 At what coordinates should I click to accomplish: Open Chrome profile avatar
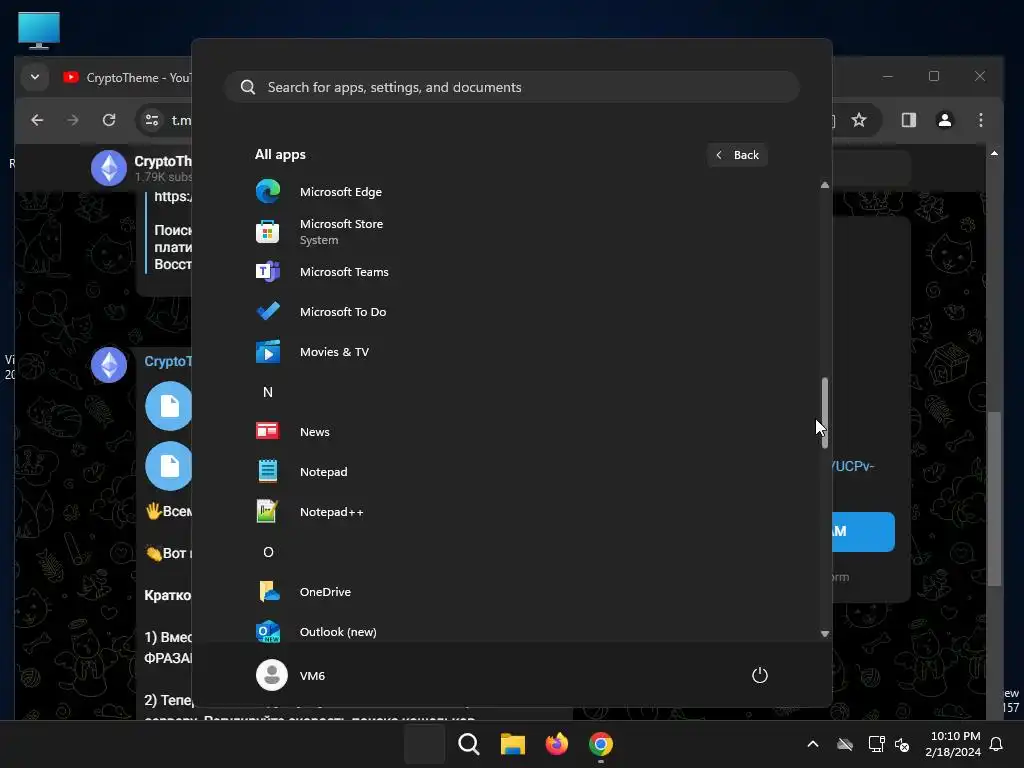pyautogui.click(x=944, y=120)
